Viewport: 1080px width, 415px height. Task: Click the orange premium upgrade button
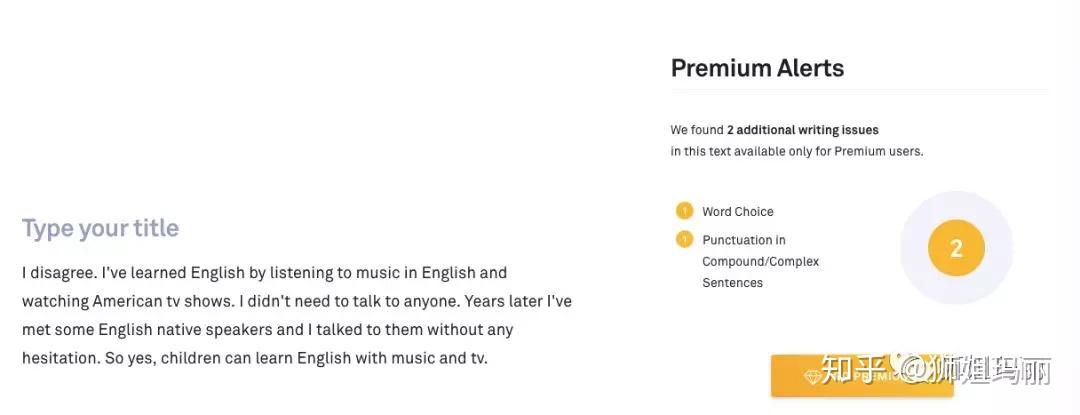point(861,376)
